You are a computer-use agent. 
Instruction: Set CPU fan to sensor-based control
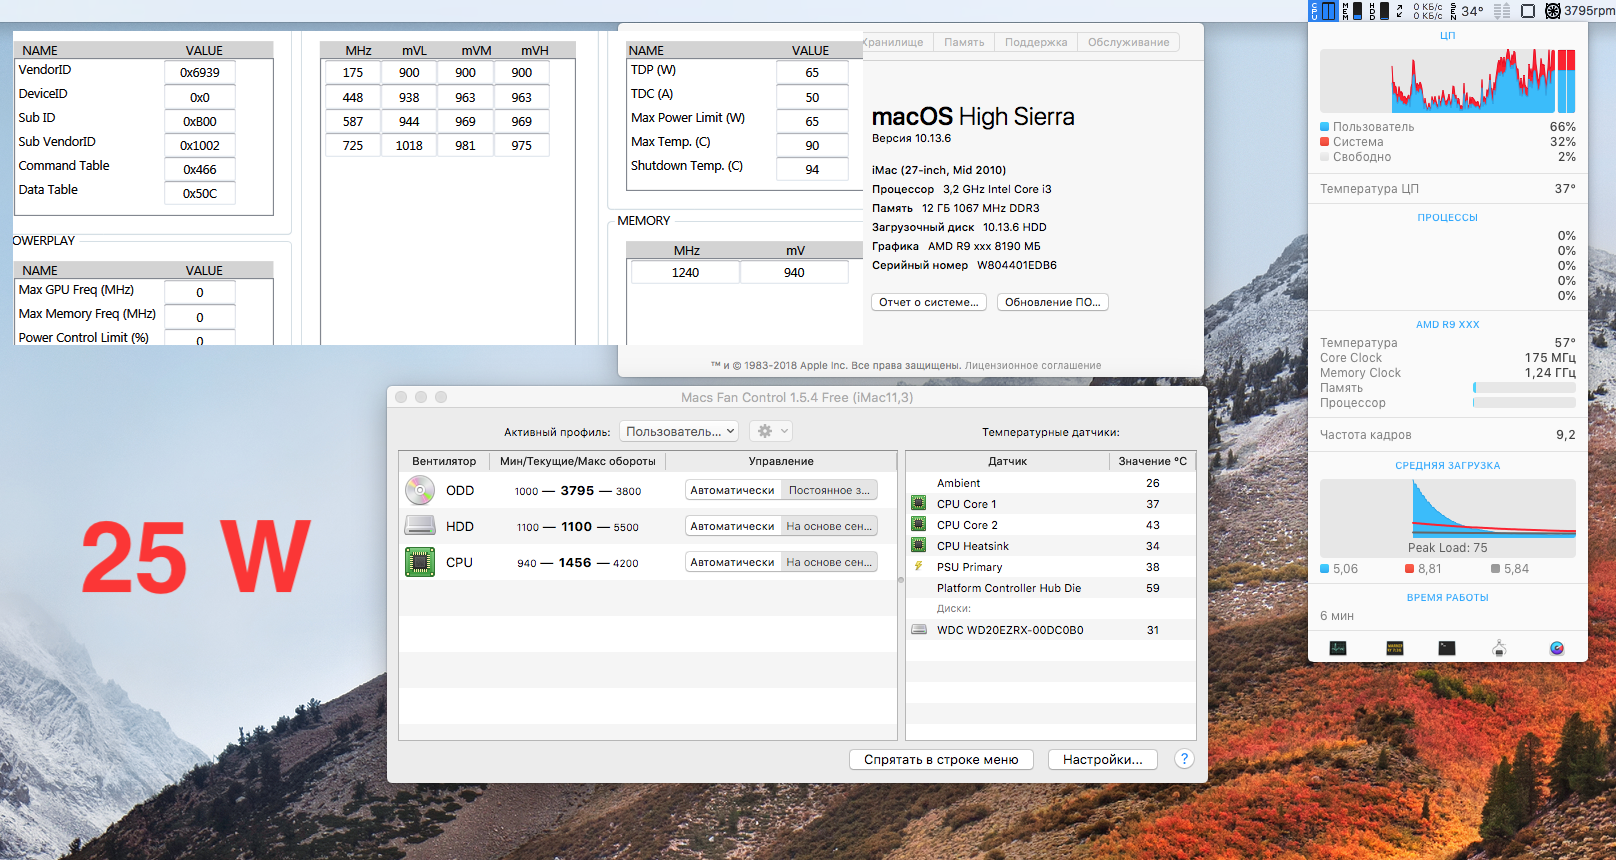pyautogui.click(x=829, y=562)
